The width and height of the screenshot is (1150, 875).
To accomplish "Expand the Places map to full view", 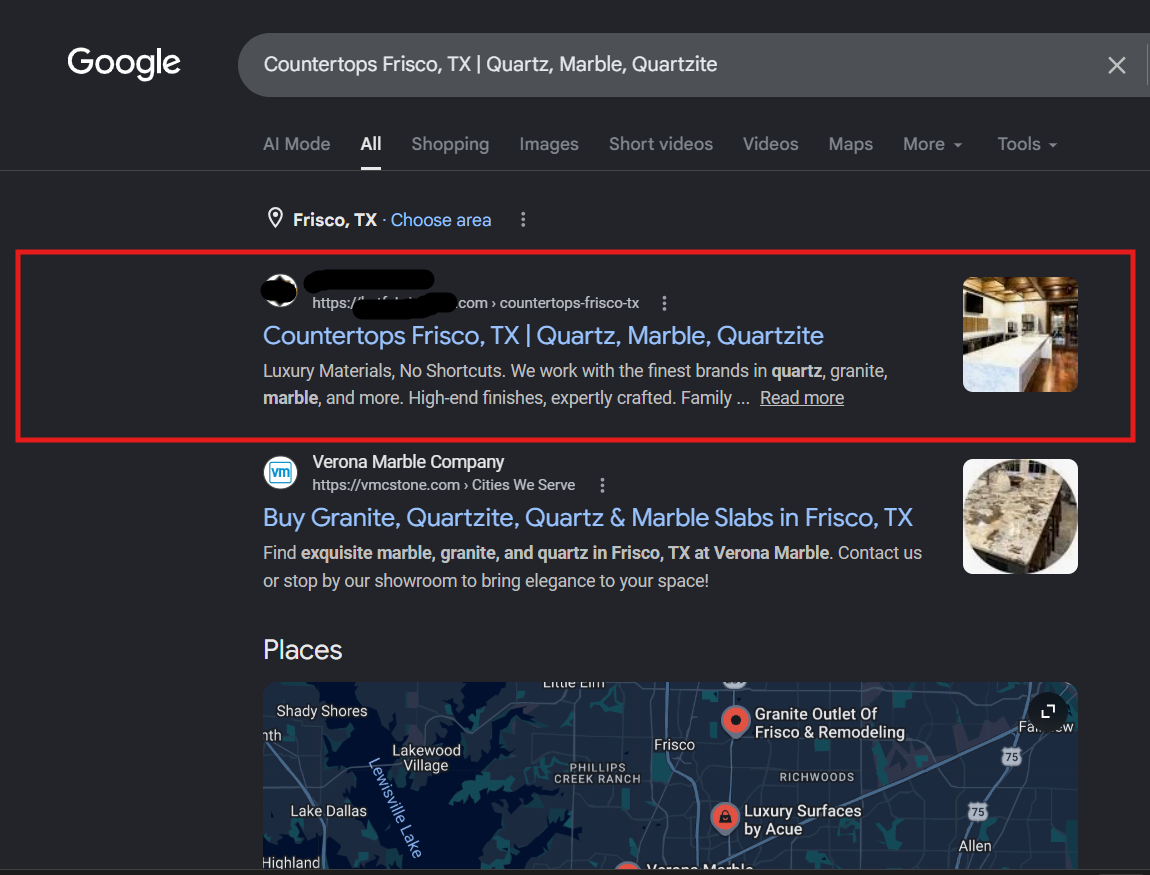I will pos(1047,711).
